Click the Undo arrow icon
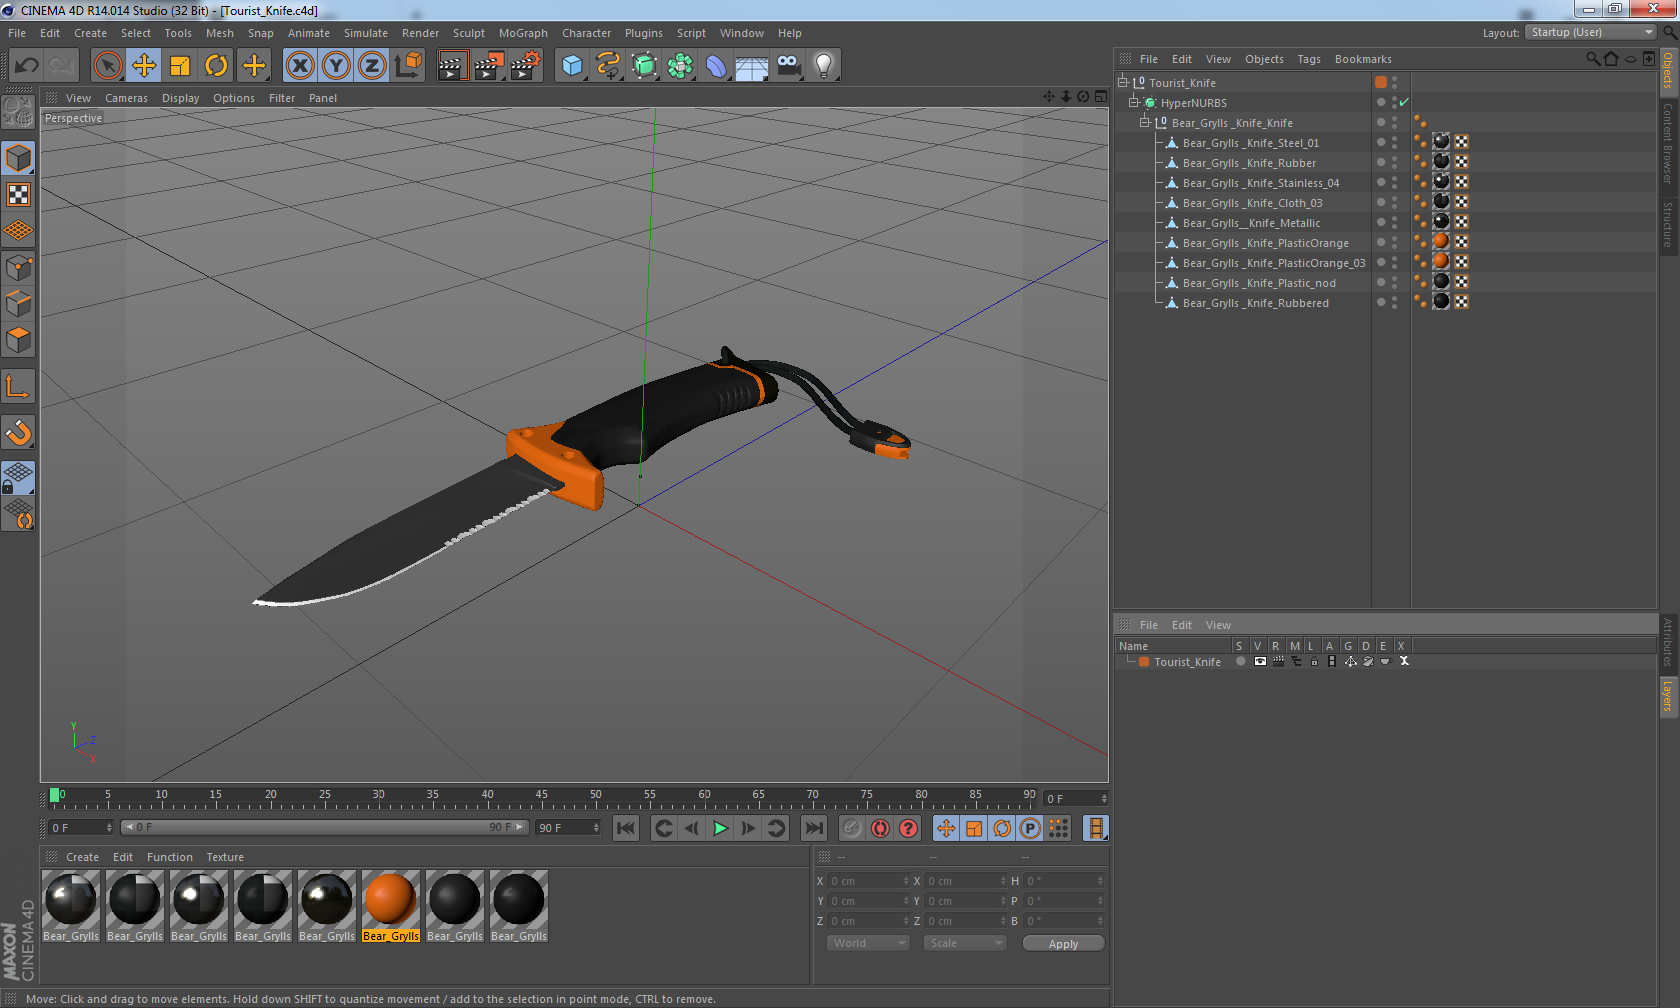This screenshot has height=1008, width=1680. click(26, 66)
